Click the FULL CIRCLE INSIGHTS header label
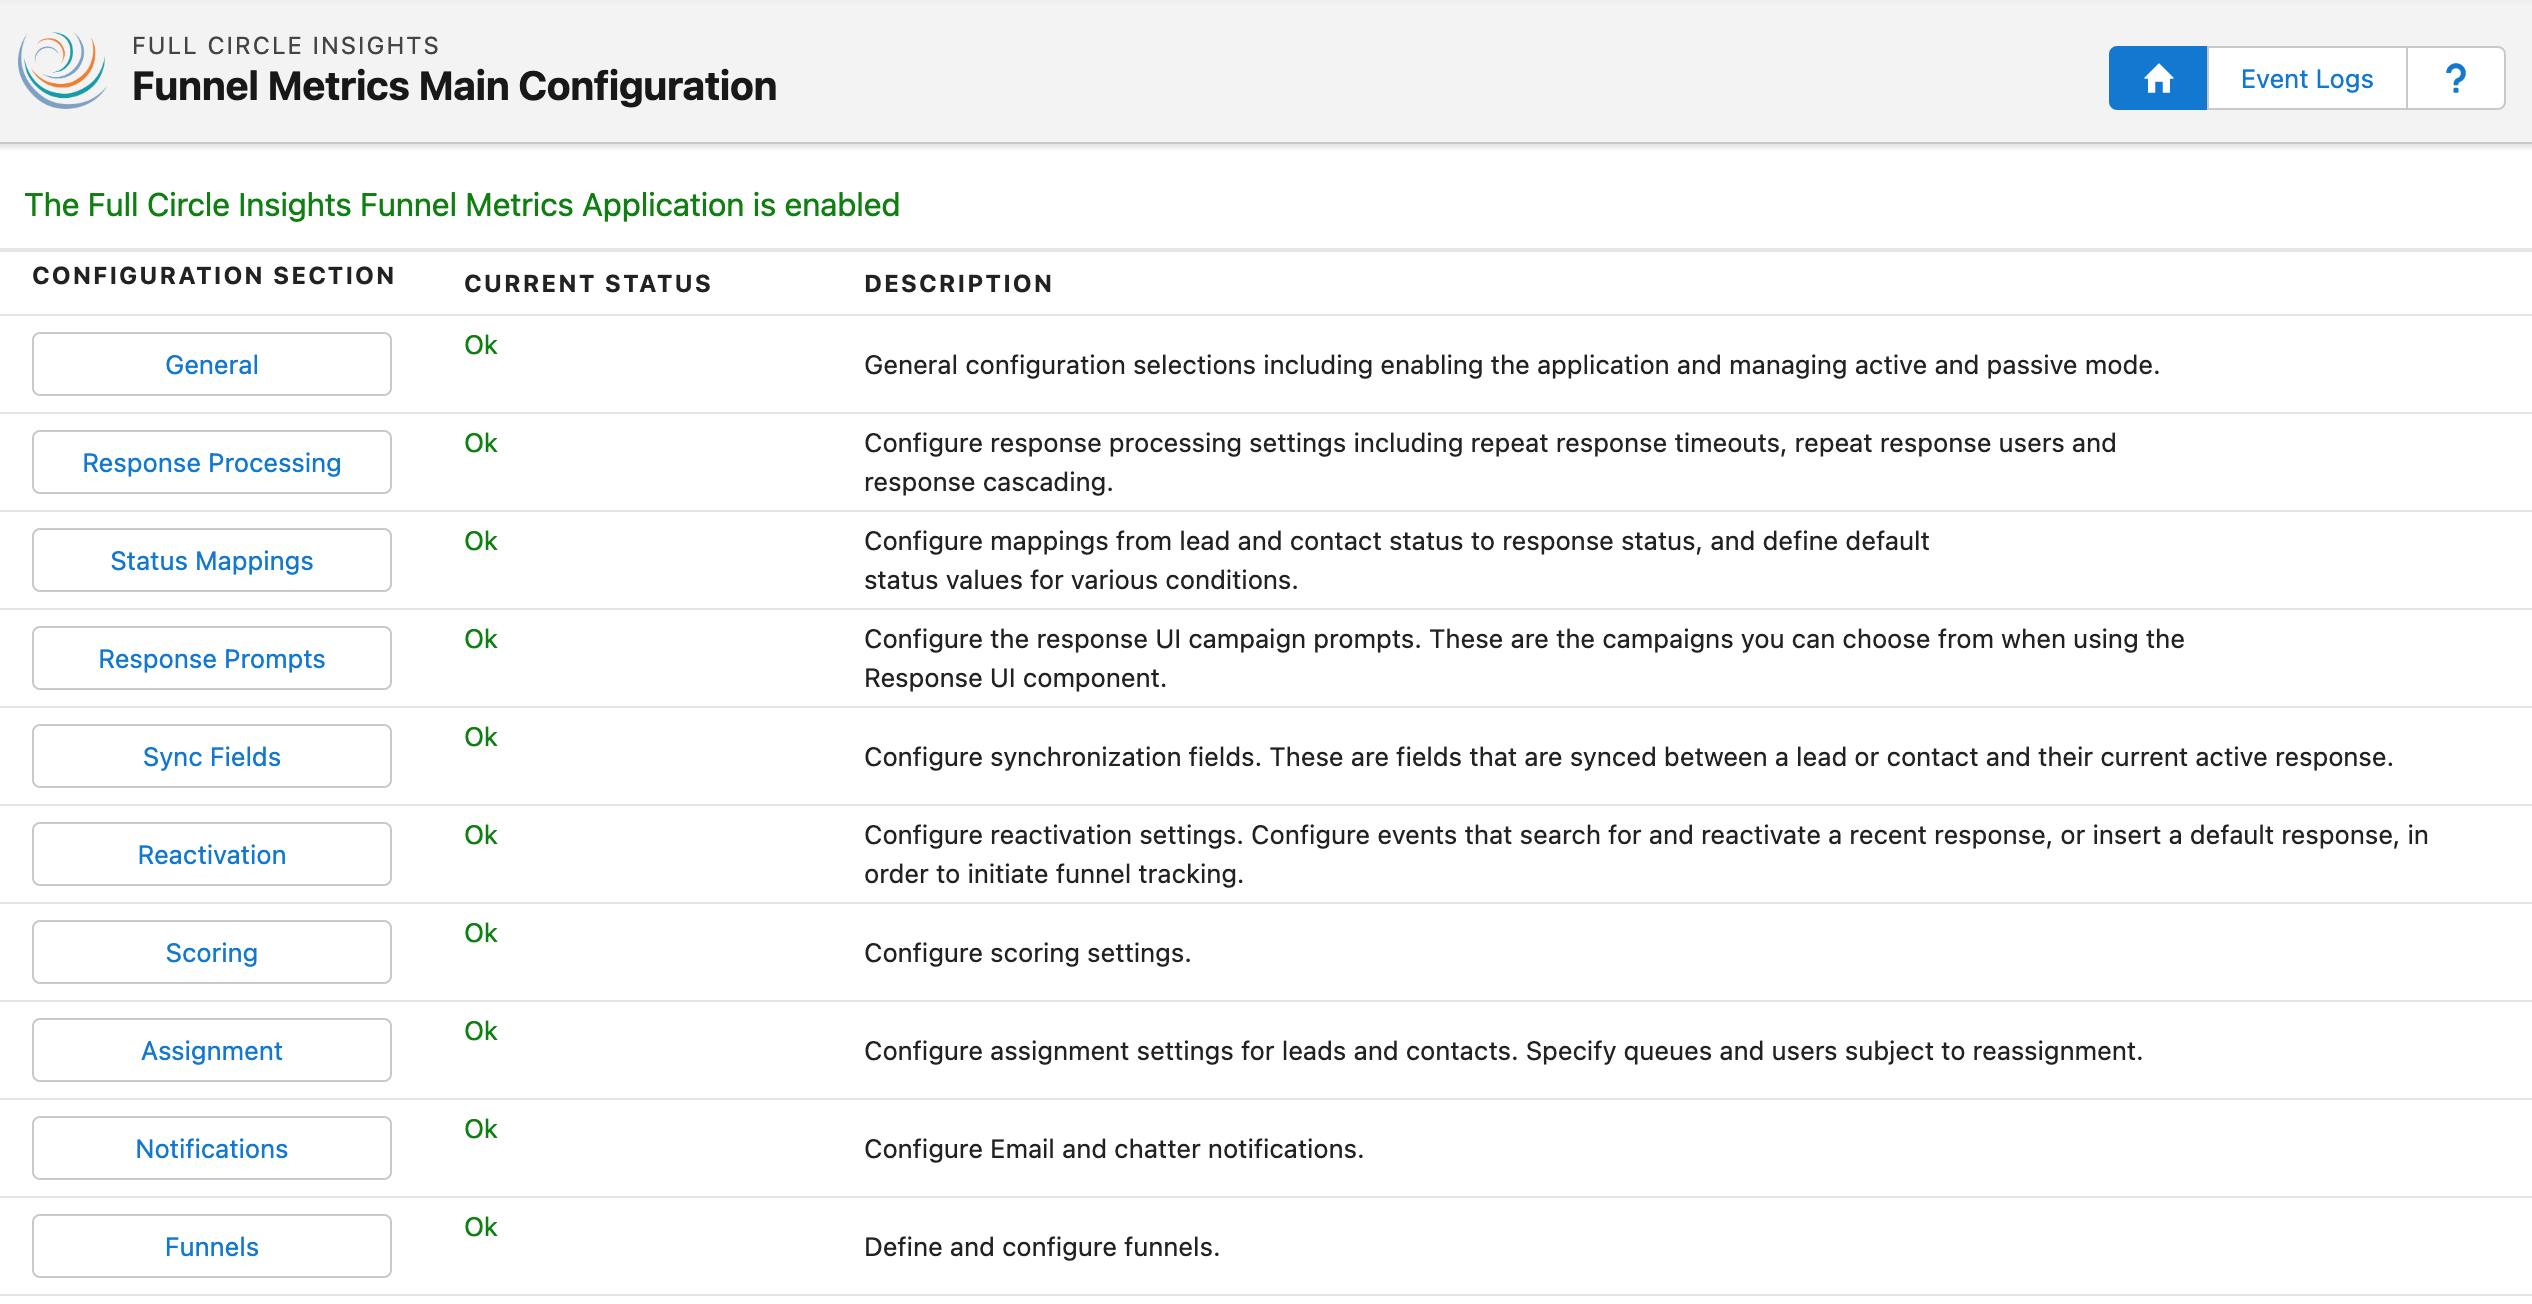 point(286,45)
